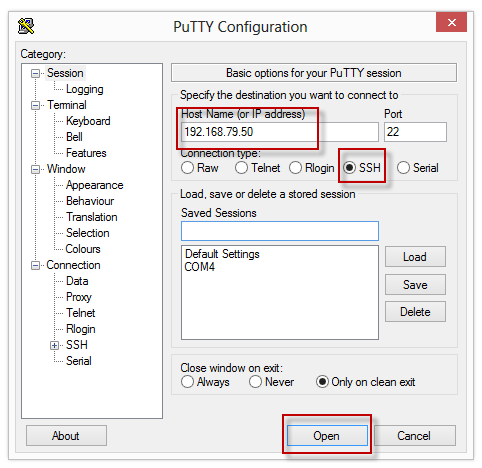482x468 pixels.
Task: Select COM4 in saved sessions list
Action: [x=200, y=267]
